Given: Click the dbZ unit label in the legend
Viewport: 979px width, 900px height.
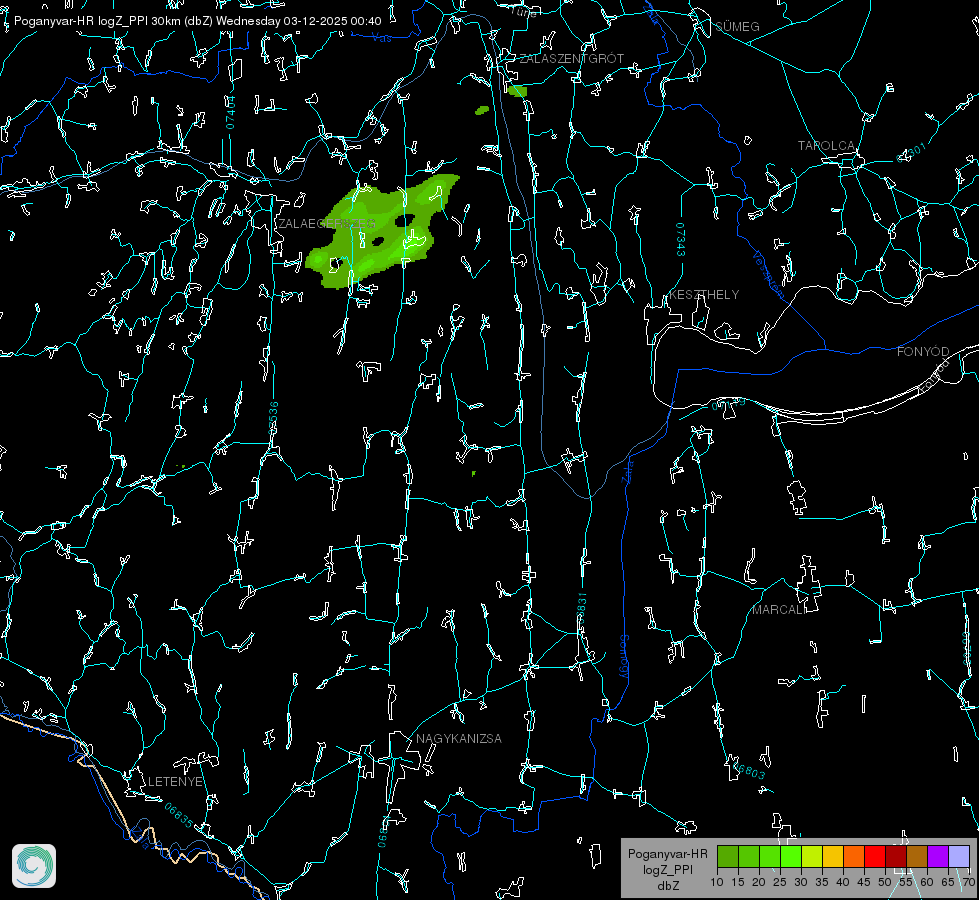Looking at the screenshot, I should pyautogui.click(x=667, y=885).
